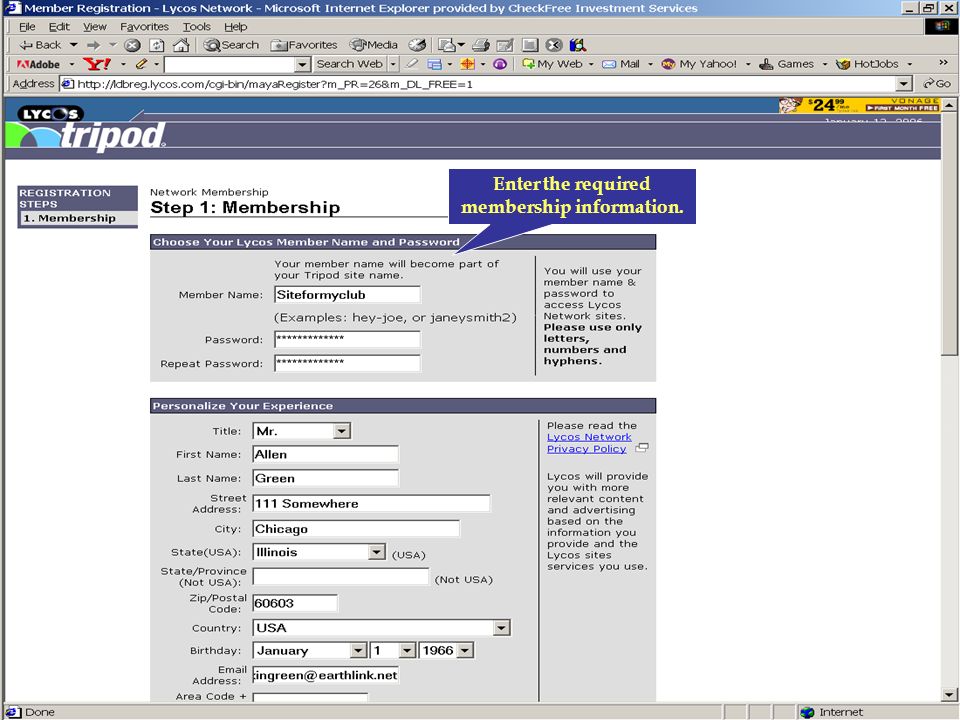Click the Vonage banner ad

(x=858, y=105)
